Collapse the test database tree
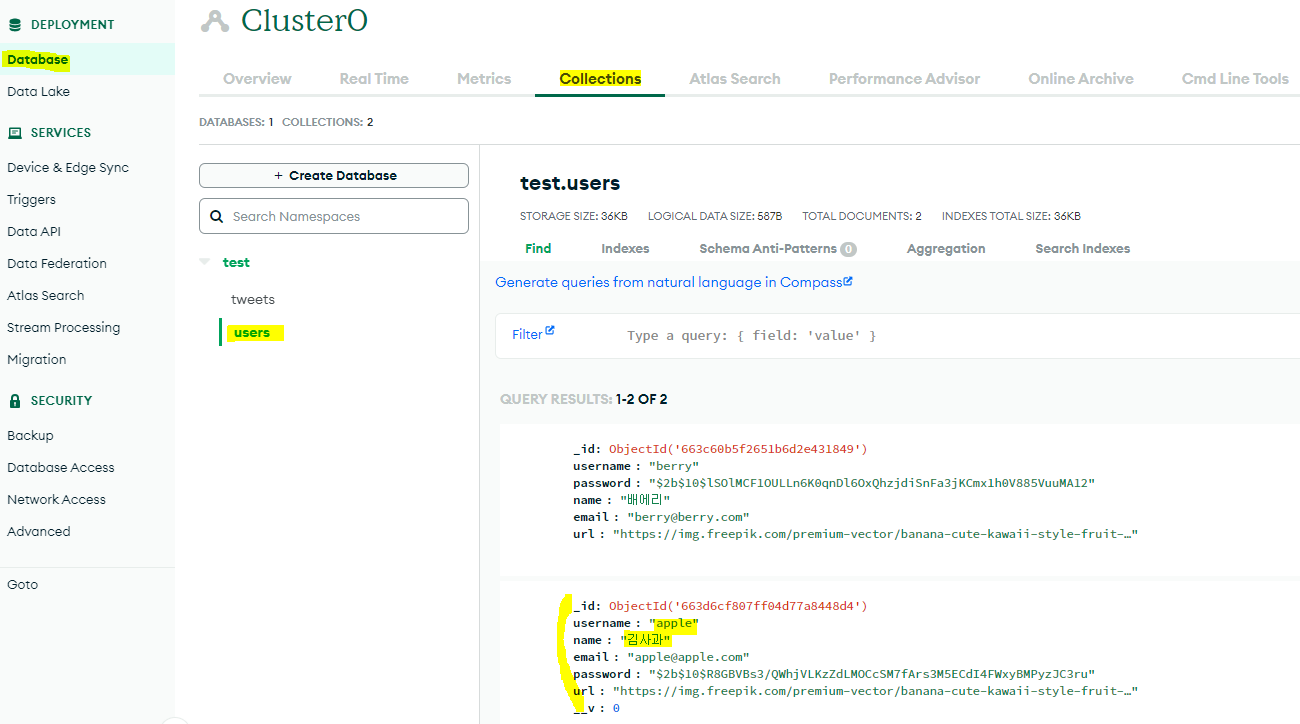 pos(205,262)
